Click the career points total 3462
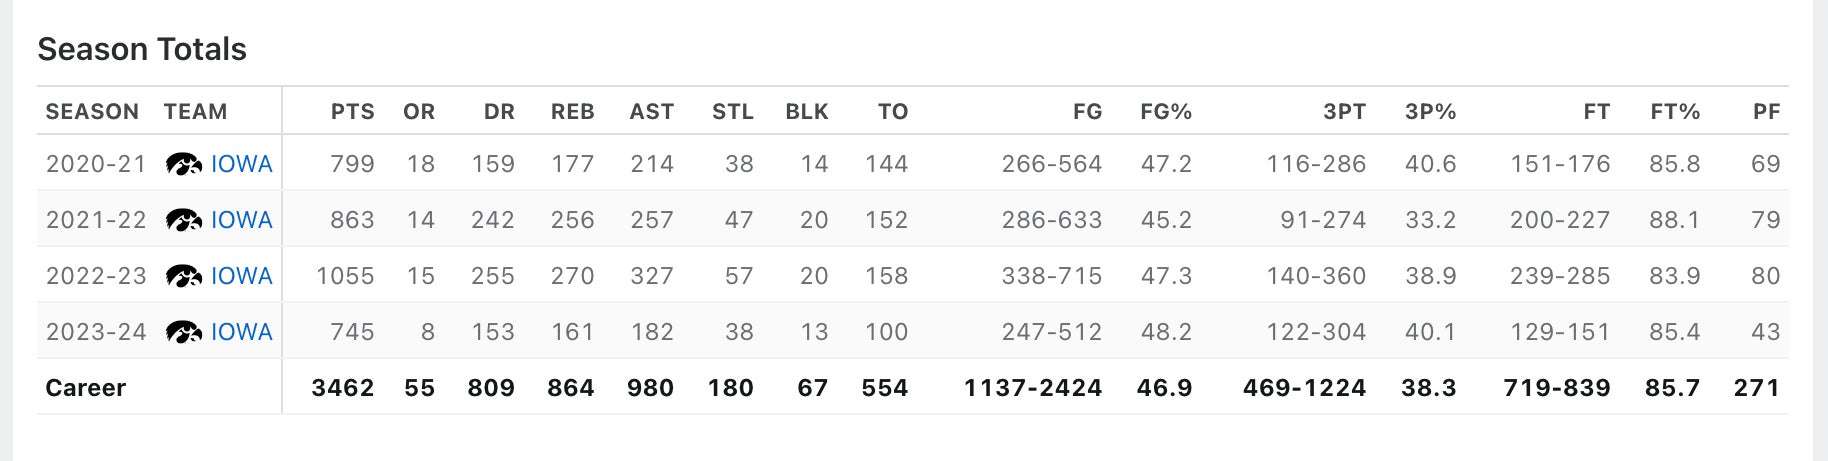Screen dimensions: 1828x461 click(343, 388)
